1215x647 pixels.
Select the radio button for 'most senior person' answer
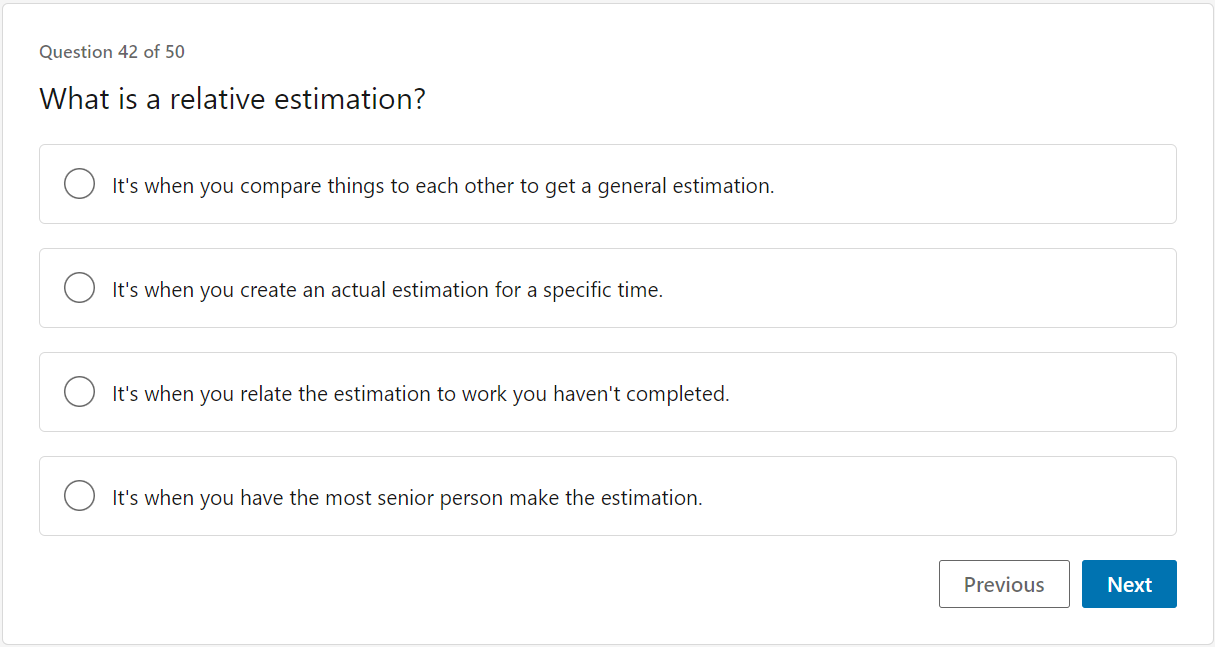[x=79, y=495]
